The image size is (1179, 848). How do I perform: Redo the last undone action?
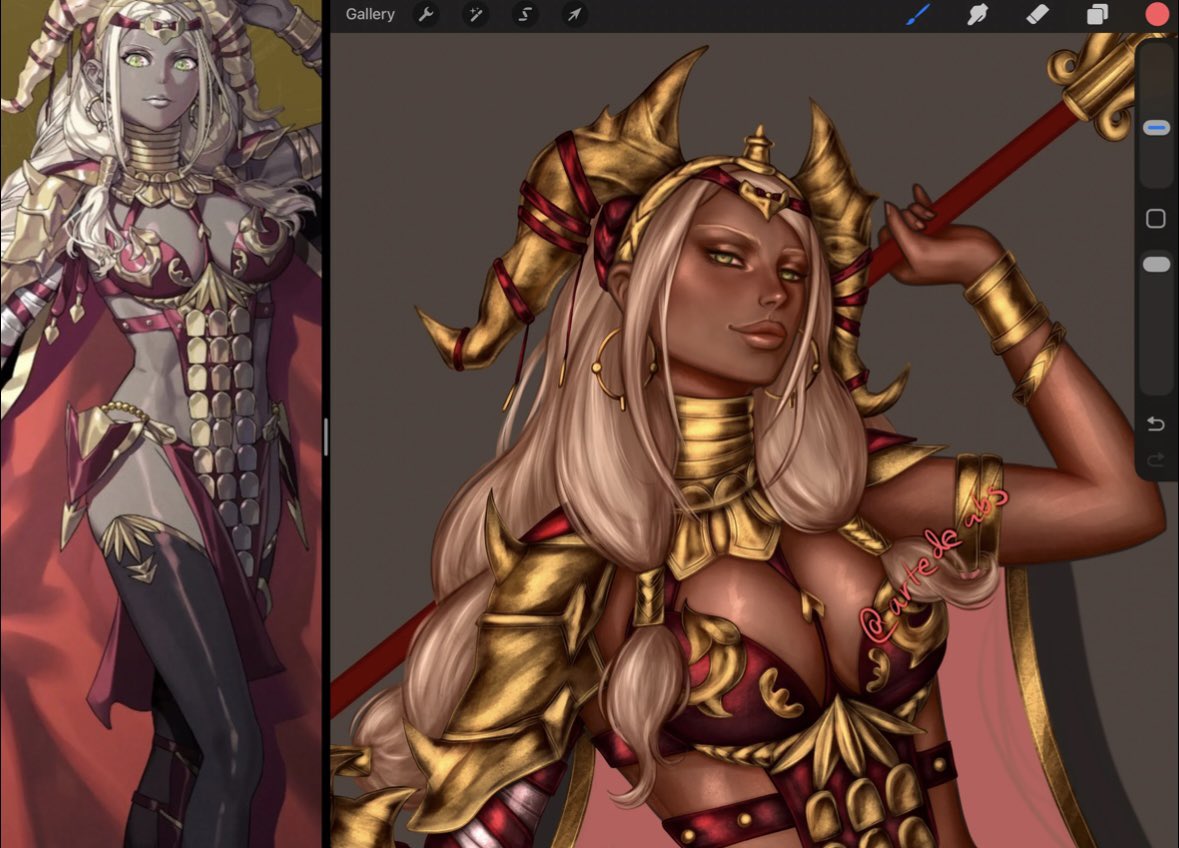[x=1156, y=460]
